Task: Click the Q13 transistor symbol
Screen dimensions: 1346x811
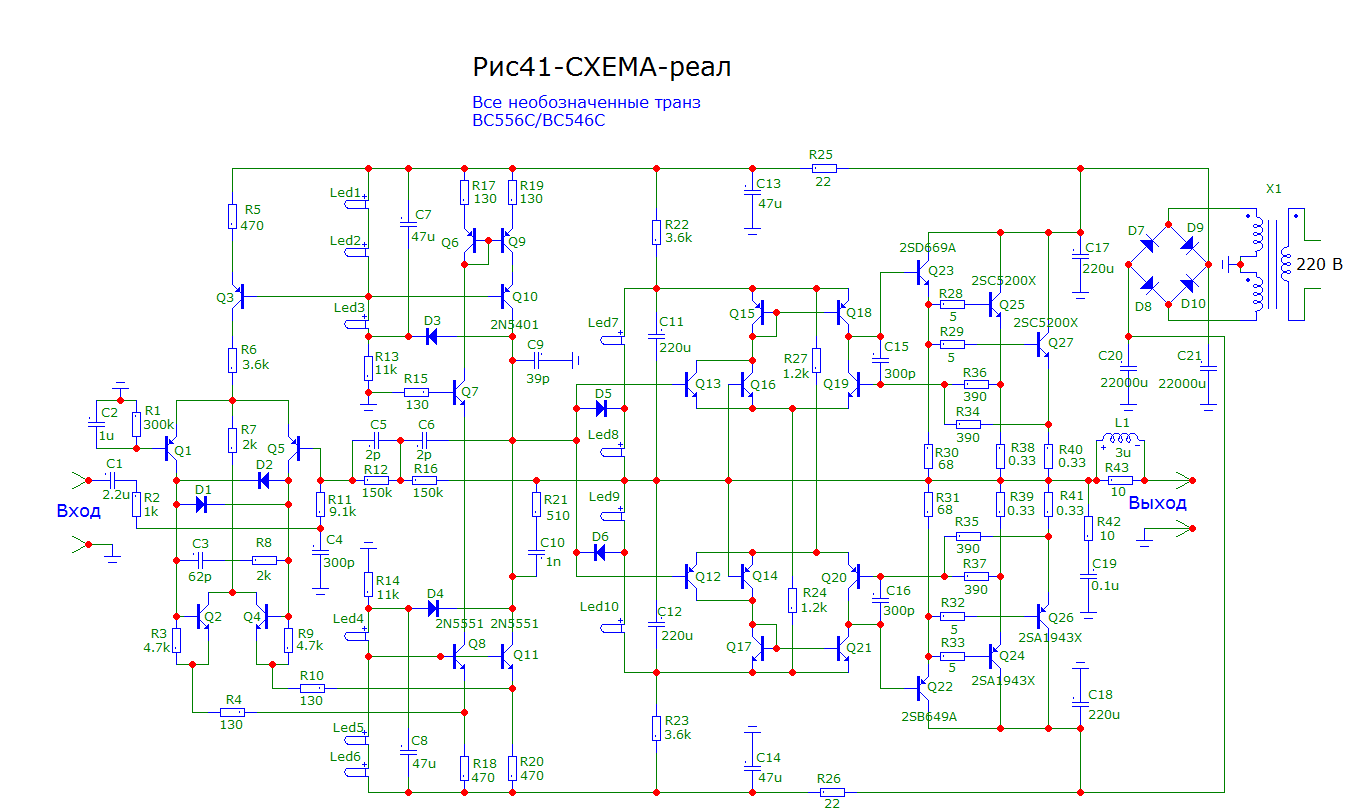Action: tap(691, 384)
